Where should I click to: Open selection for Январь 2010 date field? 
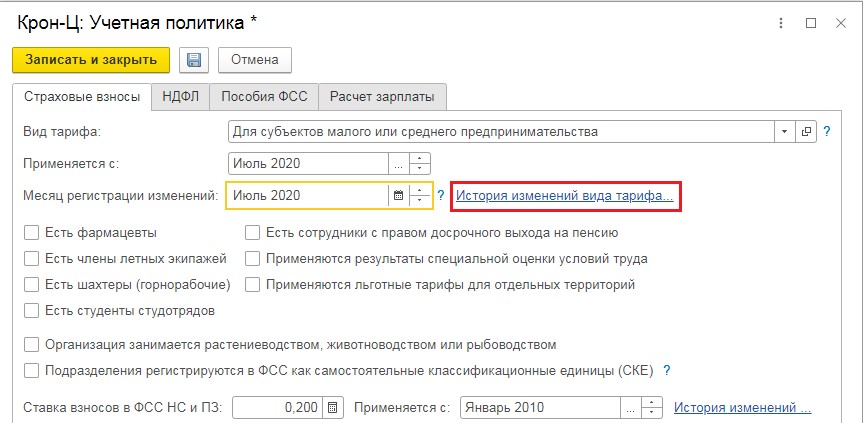coord(630,407)
